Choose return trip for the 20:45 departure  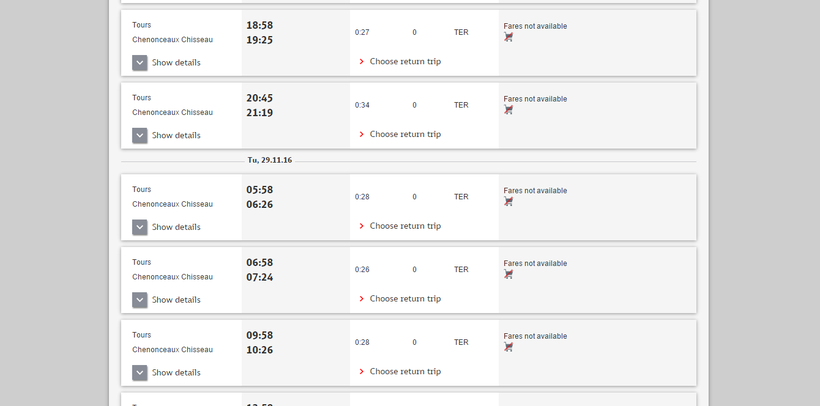point(404,134)
